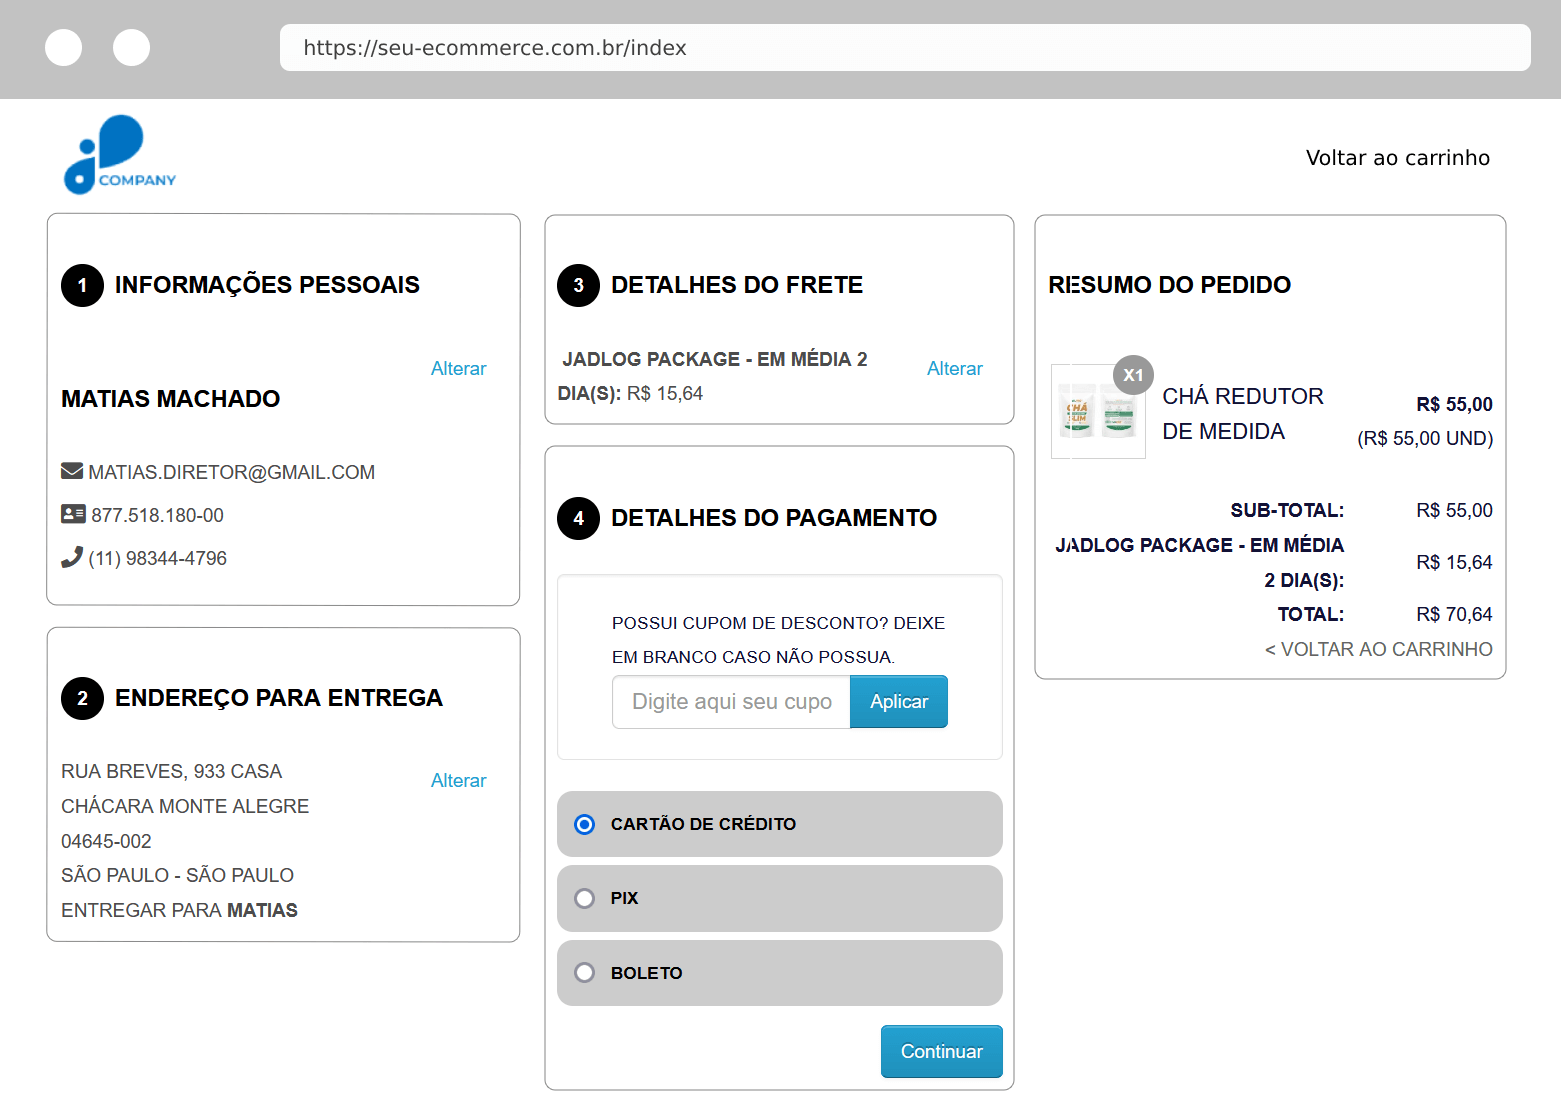Click step 1 number circle

tap(82, 285)
